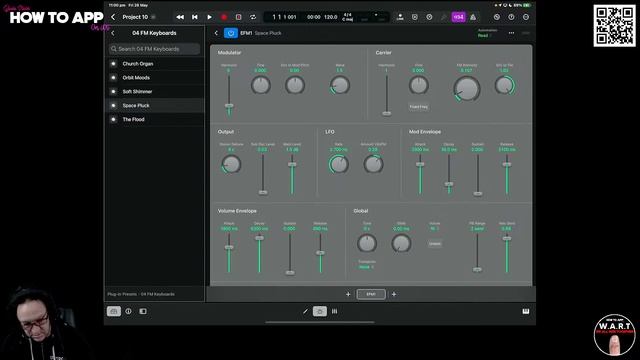Open the plug-in three-dots menu
The image size is (640, 360).
click(x=511, y=33)
